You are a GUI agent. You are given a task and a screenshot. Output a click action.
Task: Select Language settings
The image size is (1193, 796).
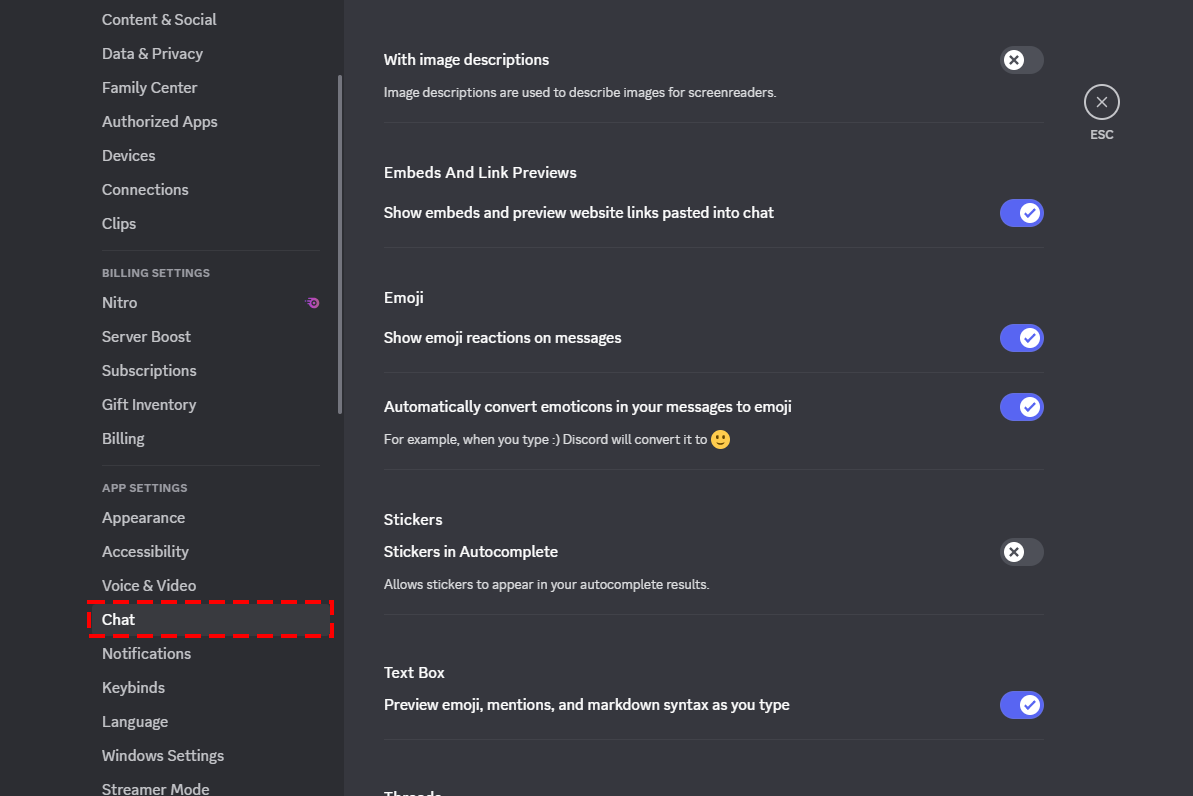[x=135, y=721]
